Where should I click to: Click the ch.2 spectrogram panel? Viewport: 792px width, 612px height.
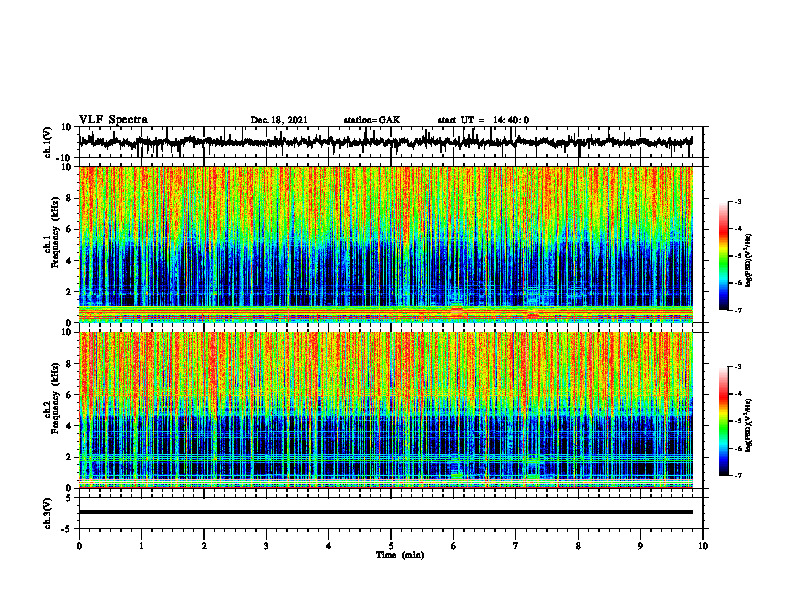click(386, 410)
